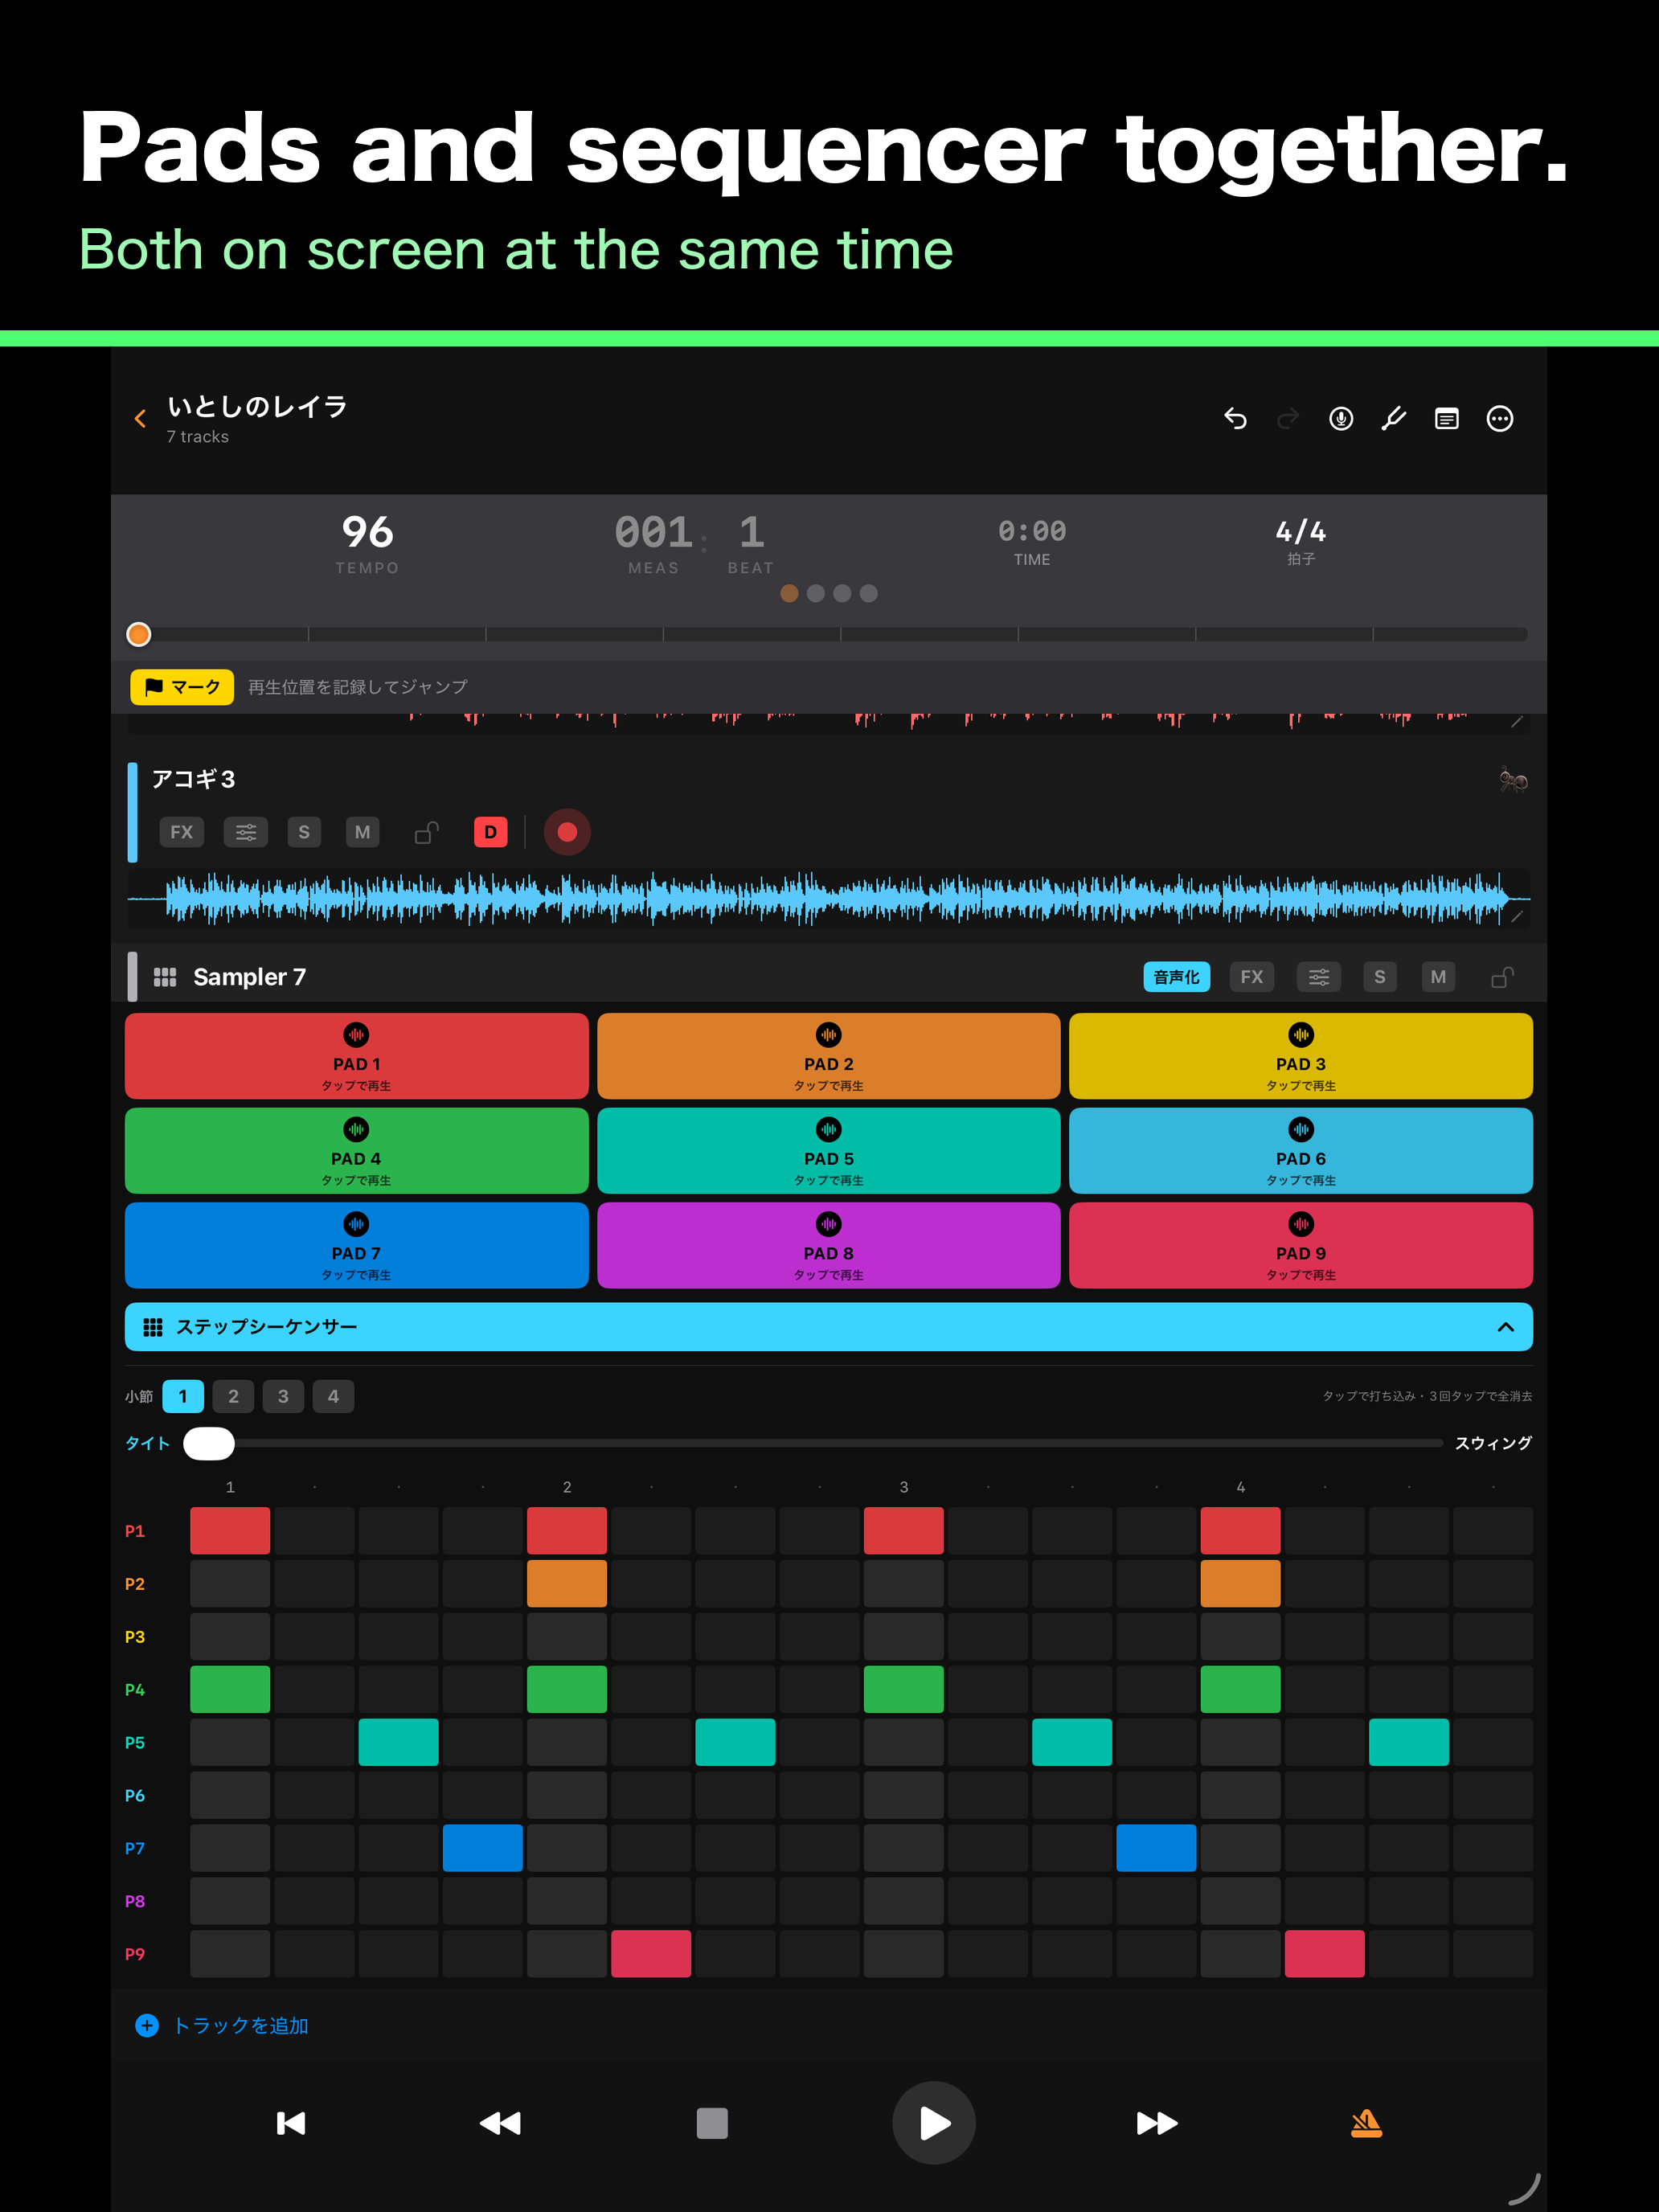Tap PAD 9 to play sample
Image resolution: width=1659 pixels, height=2212 pixels.
pyautogui.click(x=1301, y=1245)
